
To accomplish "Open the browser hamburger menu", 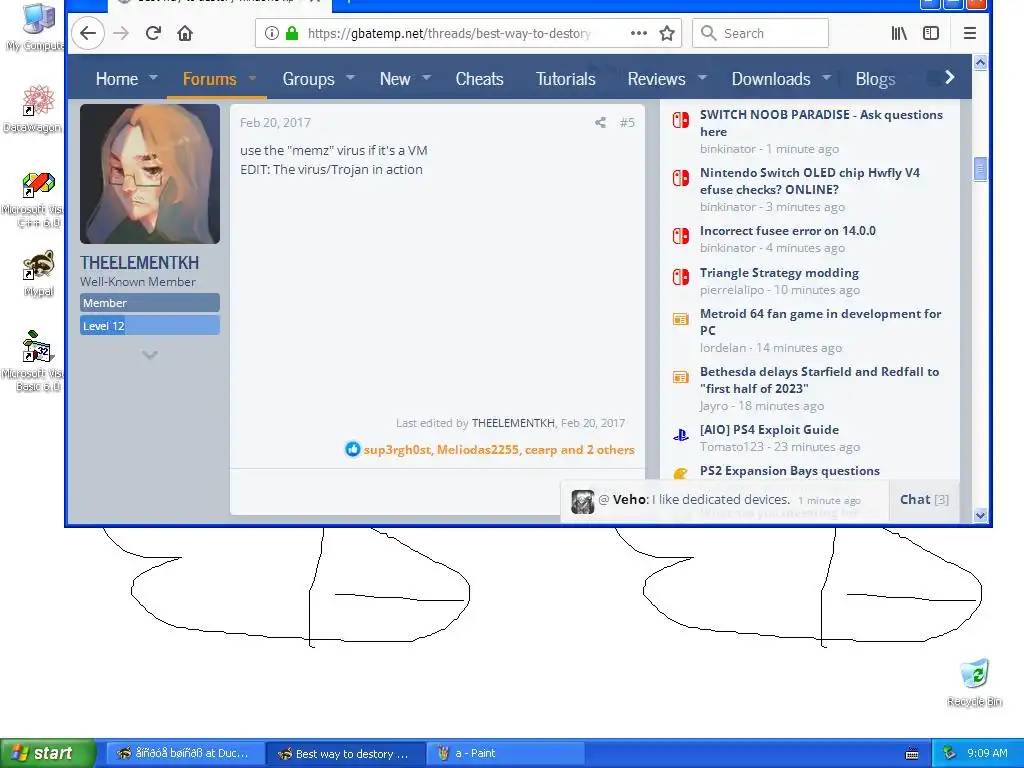I will click(x=970, y=33).
